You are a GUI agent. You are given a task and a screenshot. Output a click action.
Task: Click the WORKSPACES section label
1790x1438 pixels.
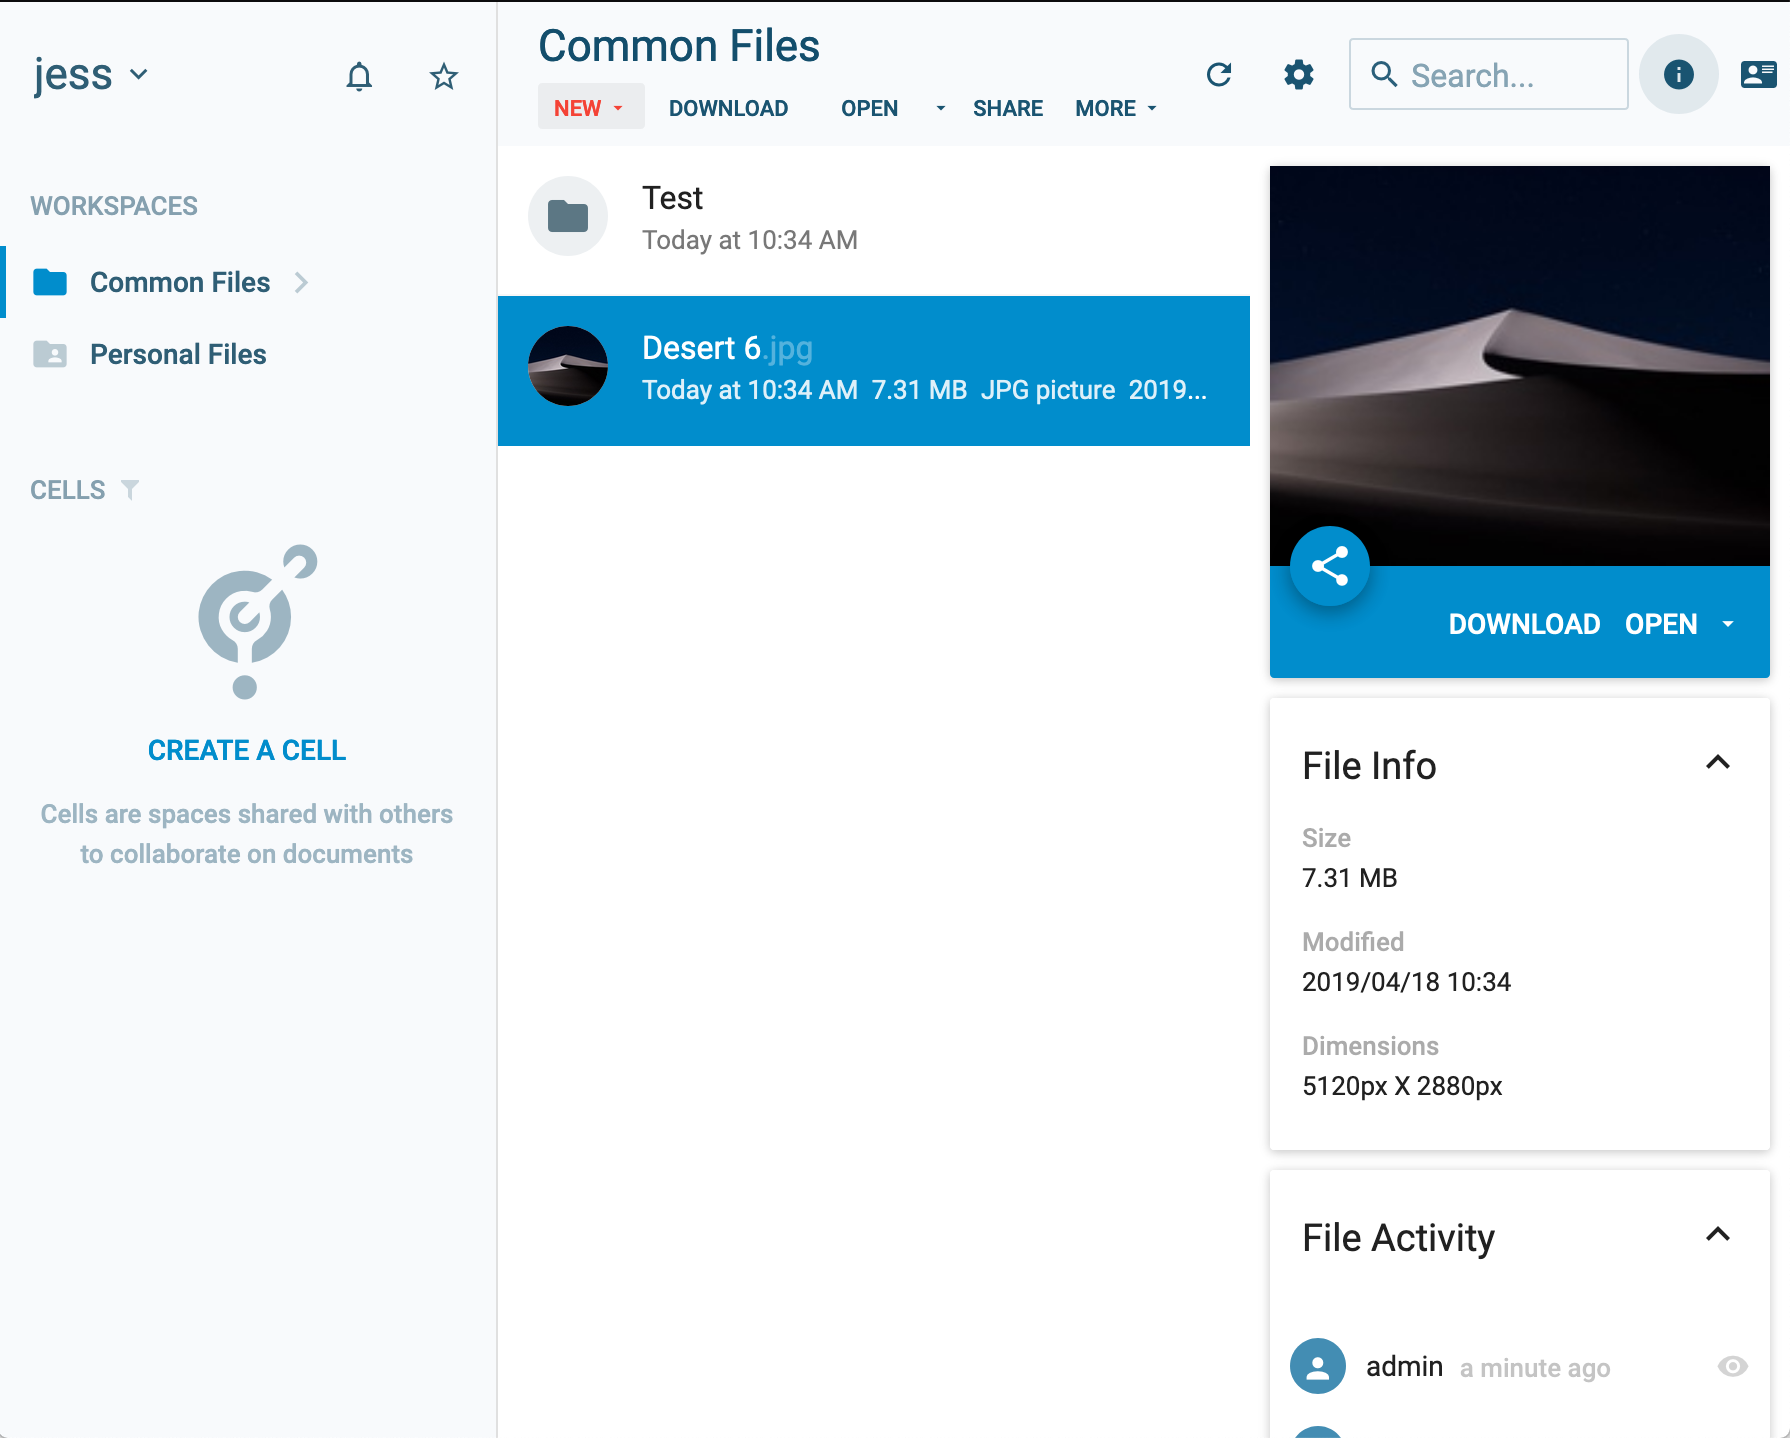click(x=114, y=206)
